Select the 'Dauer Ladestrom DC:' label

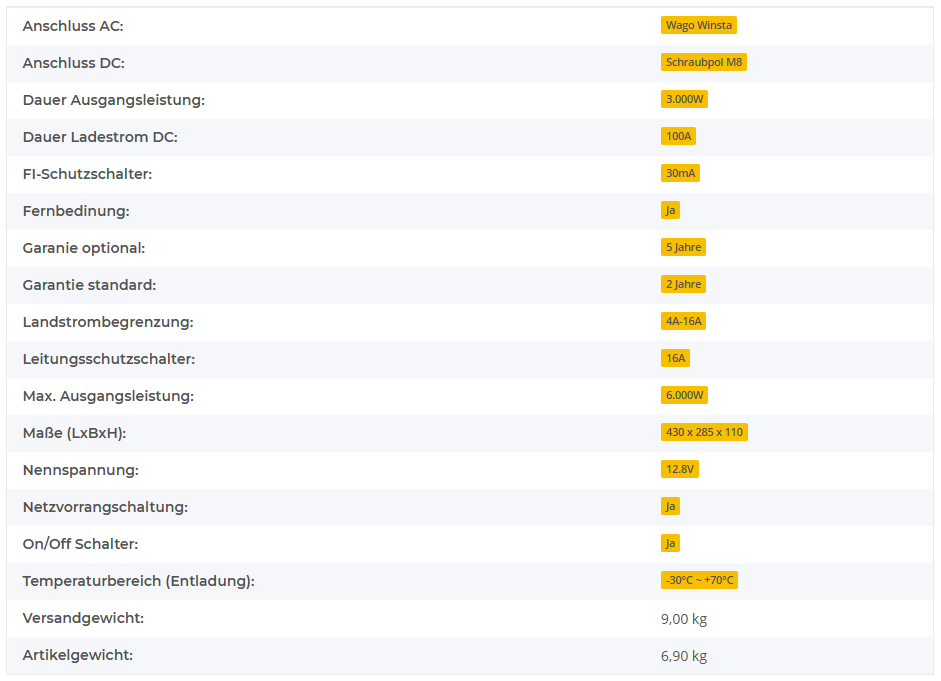(x=100, y=137)
